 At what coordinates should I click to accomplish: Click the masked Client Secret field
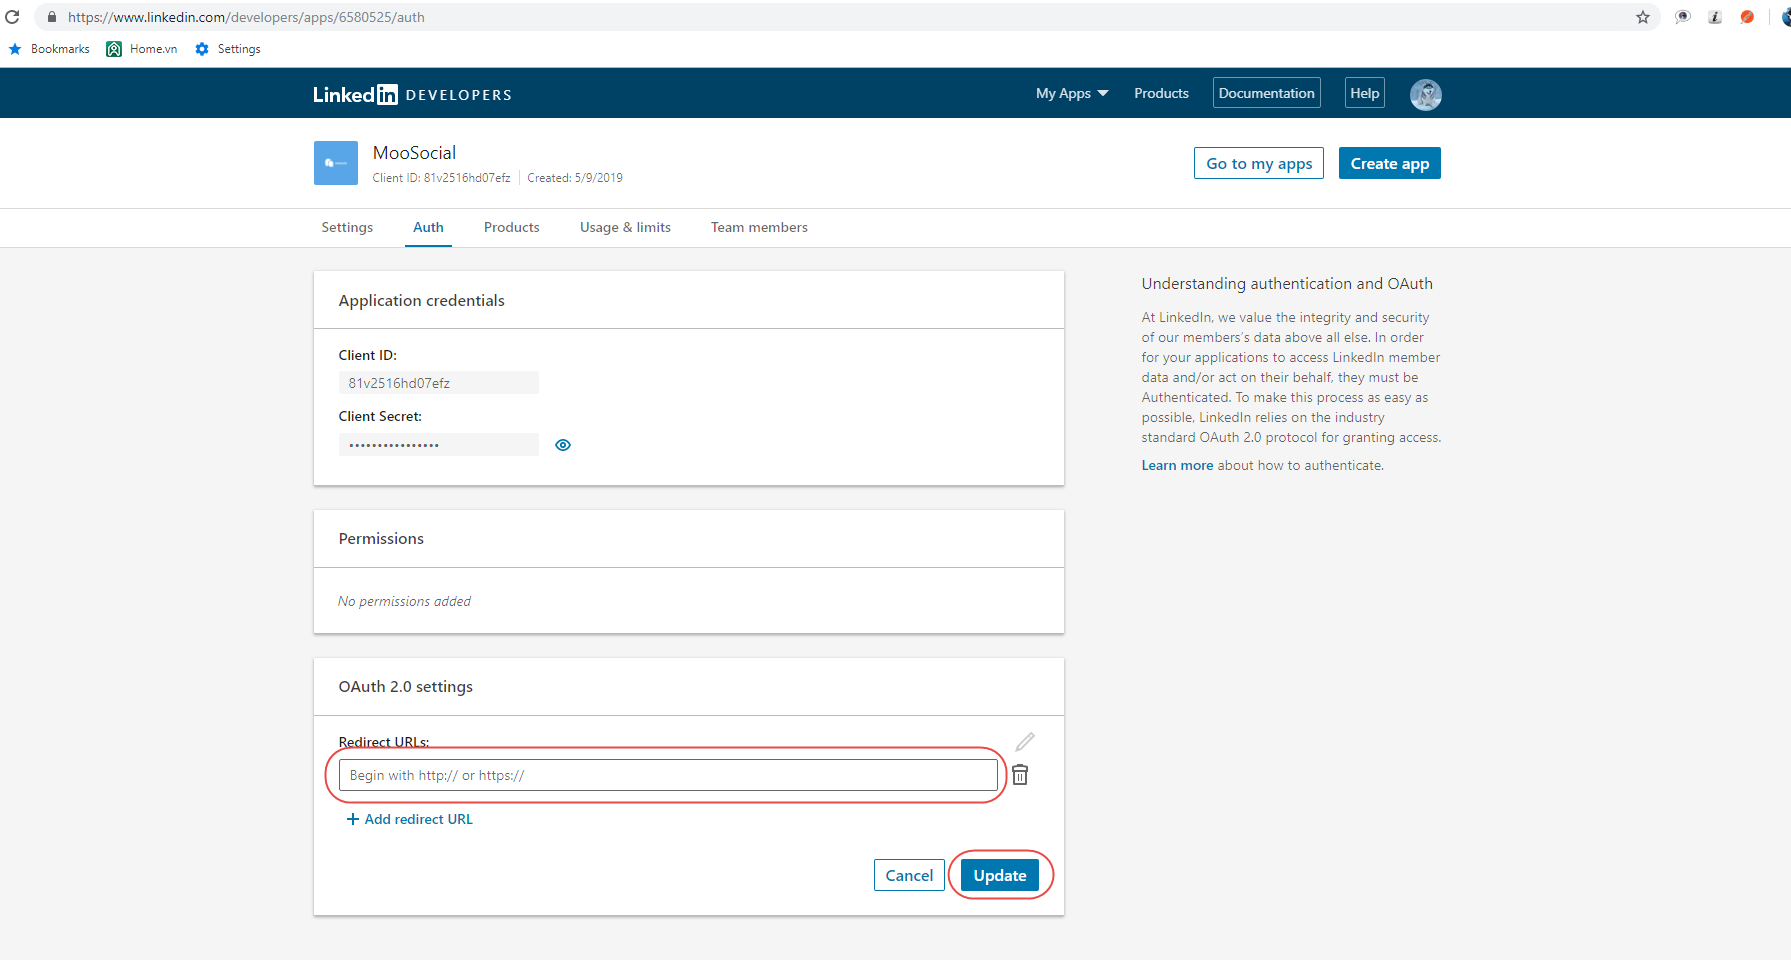(439, 445)
